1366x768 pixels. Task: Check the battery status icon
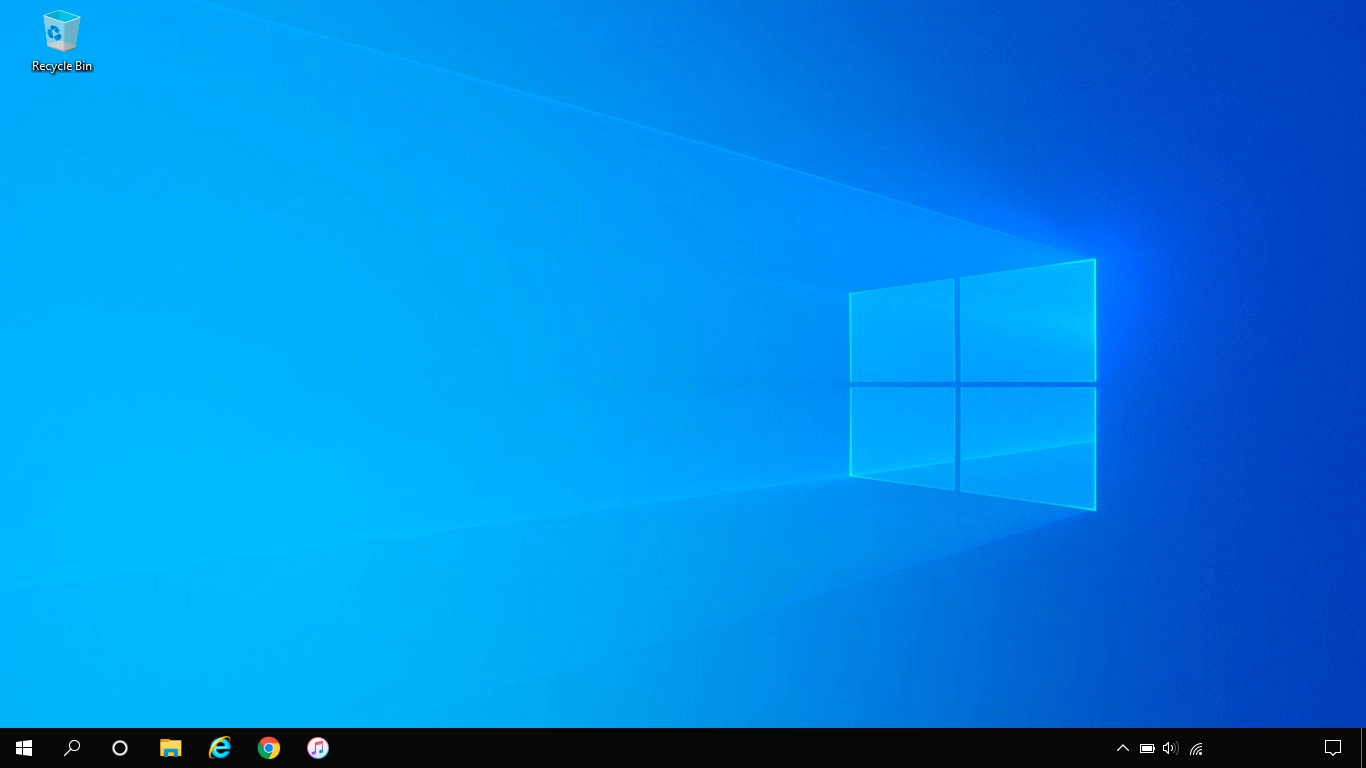click(x=1146, y=747)
